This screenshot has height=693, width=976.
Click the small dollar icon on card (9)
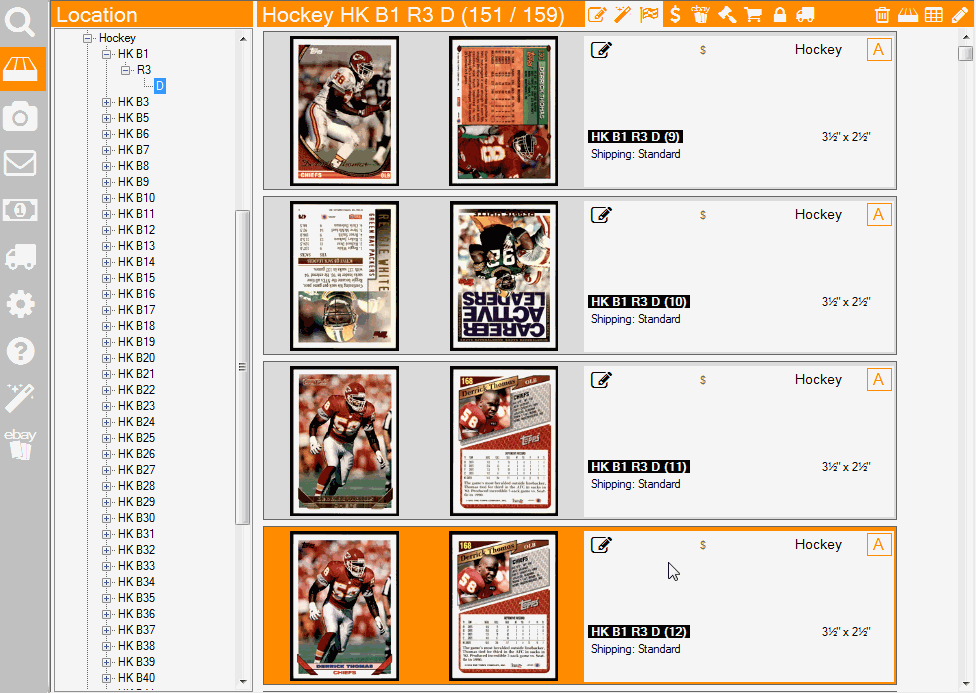click(703, 50)
